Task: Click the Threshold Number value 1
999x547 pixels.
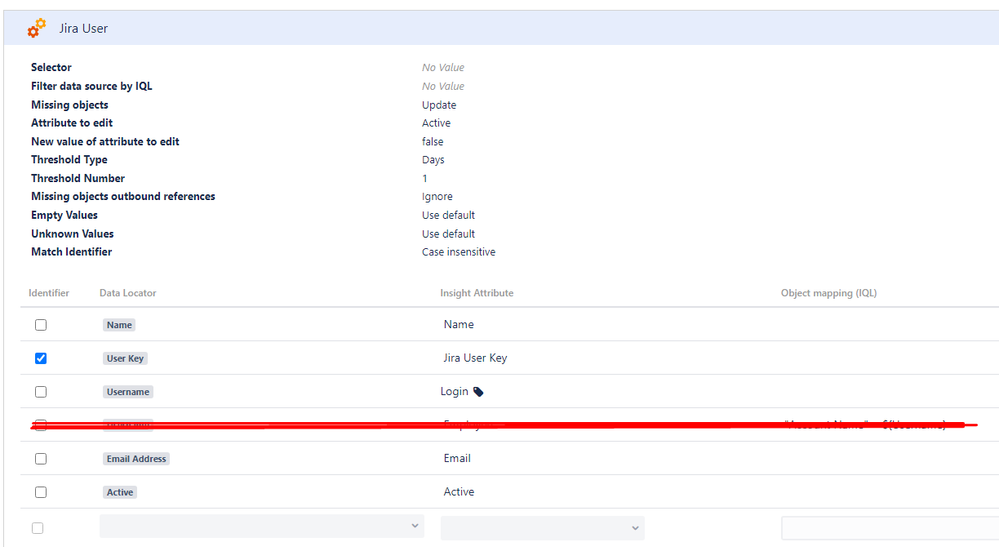Action: (x=425, y=178)
